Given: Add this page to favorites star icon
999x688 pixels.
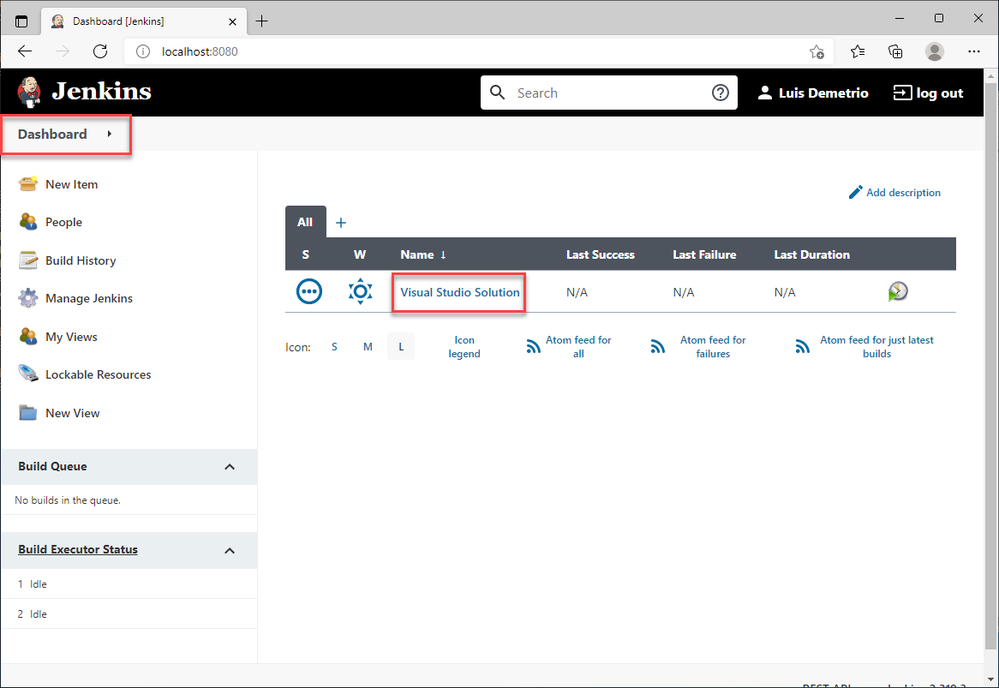Looking at the screenshot, I should point(817,52).
